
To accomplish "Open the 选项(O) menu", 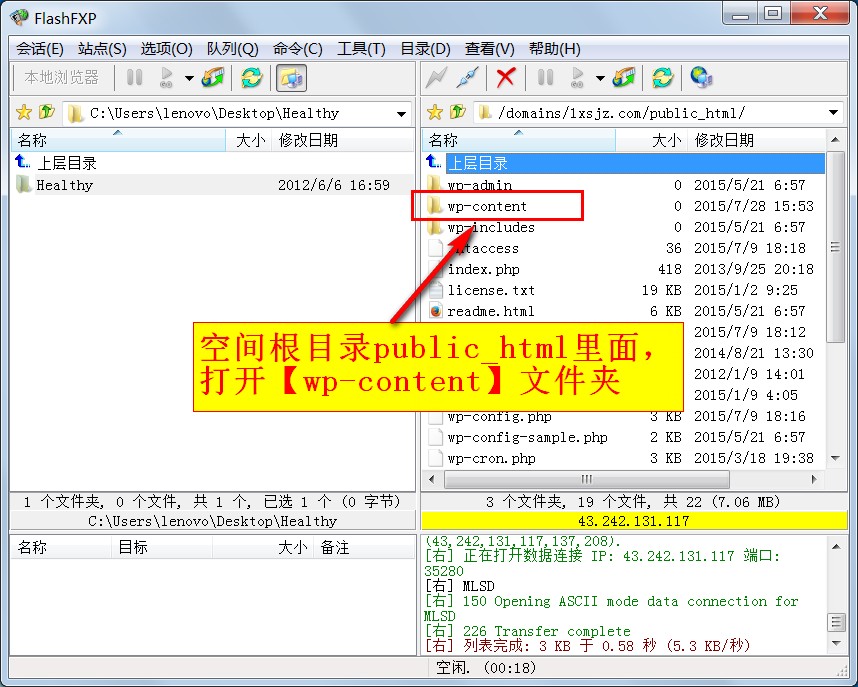I will [166, 49].
